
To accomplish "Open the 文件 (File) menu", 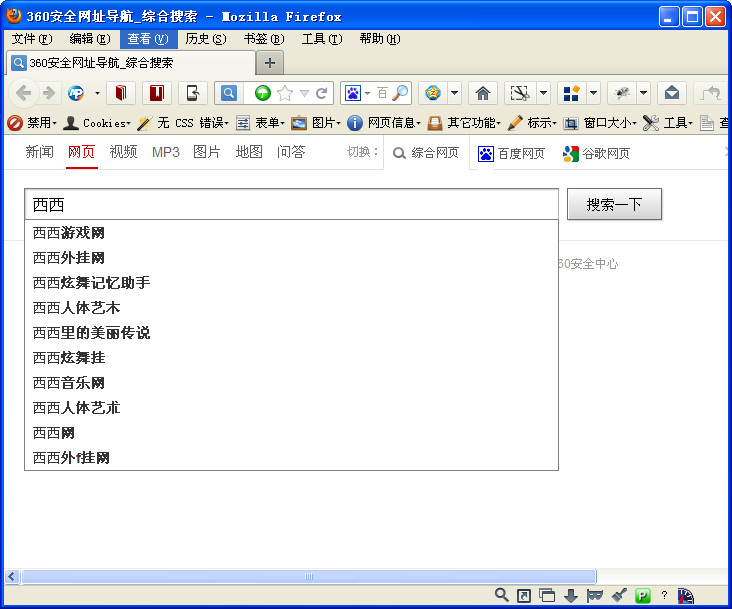I will pos(32,39).
